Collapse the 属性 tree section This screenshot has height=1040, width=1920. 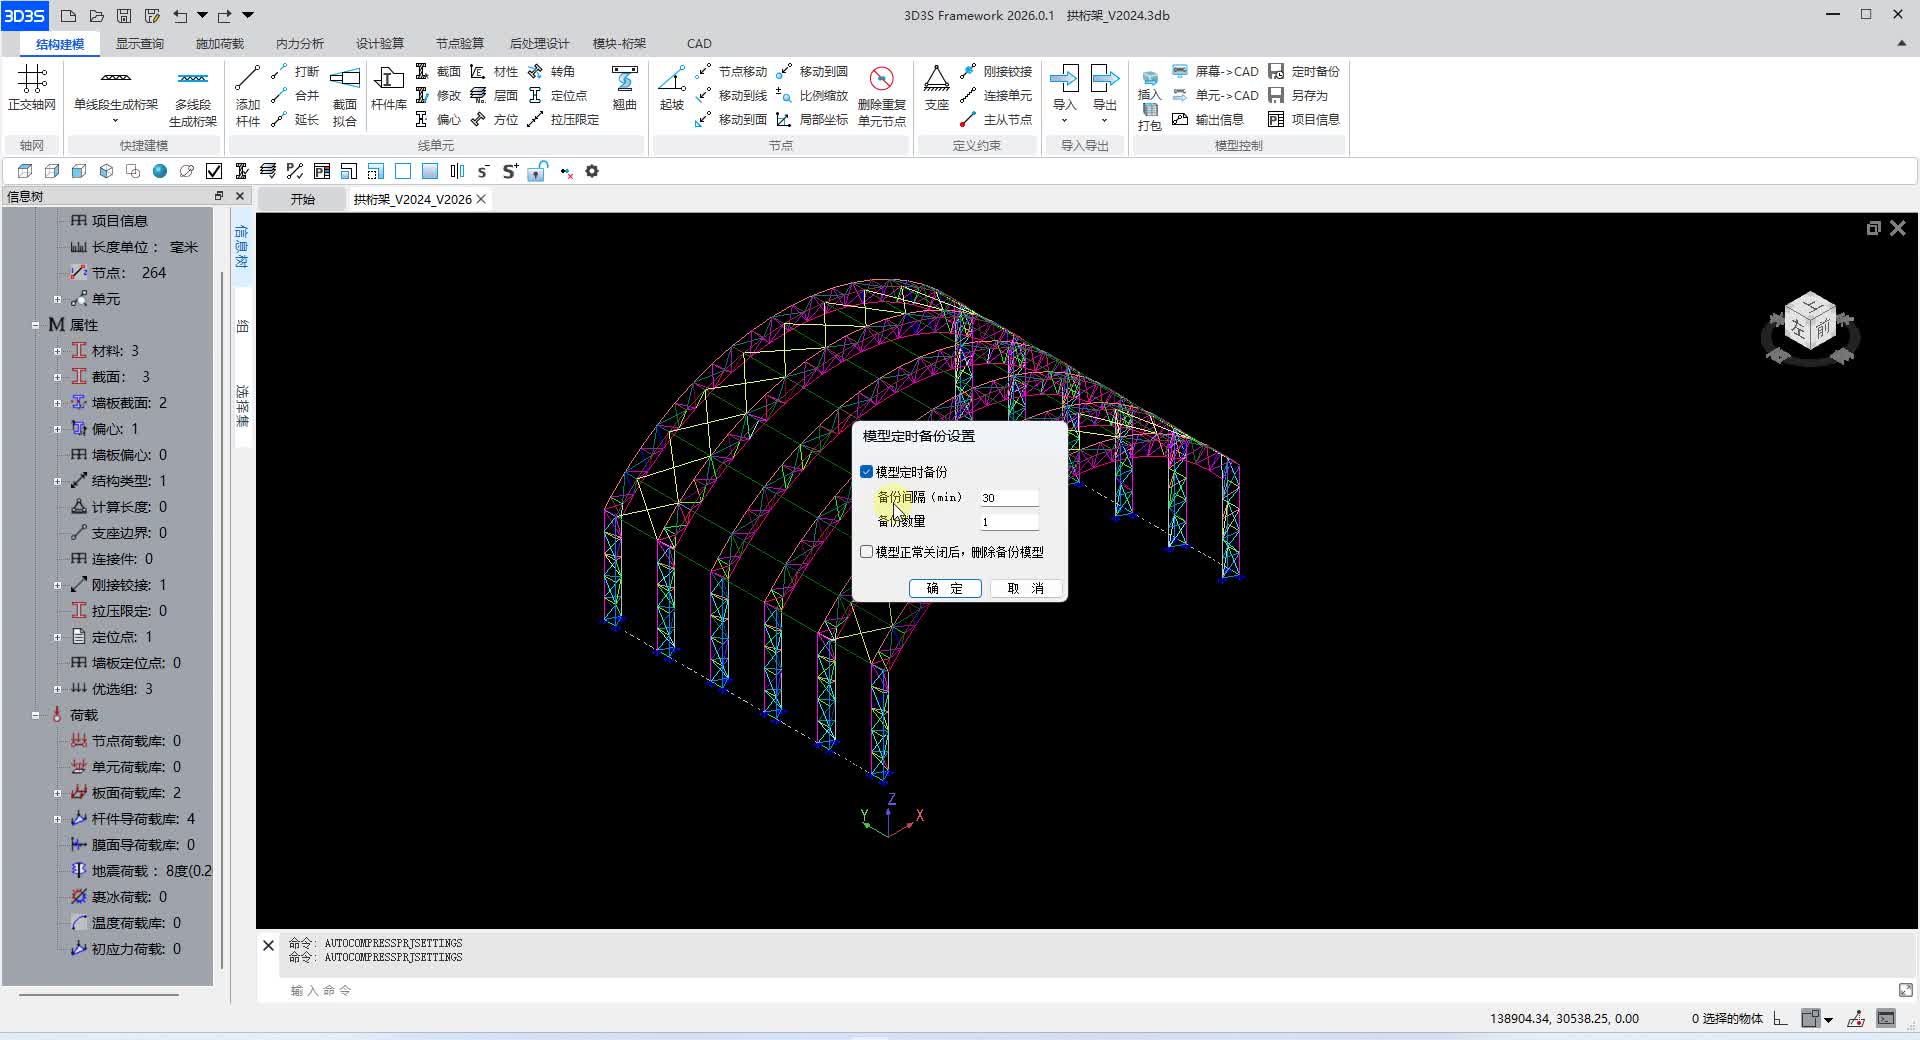click(35, 325)
